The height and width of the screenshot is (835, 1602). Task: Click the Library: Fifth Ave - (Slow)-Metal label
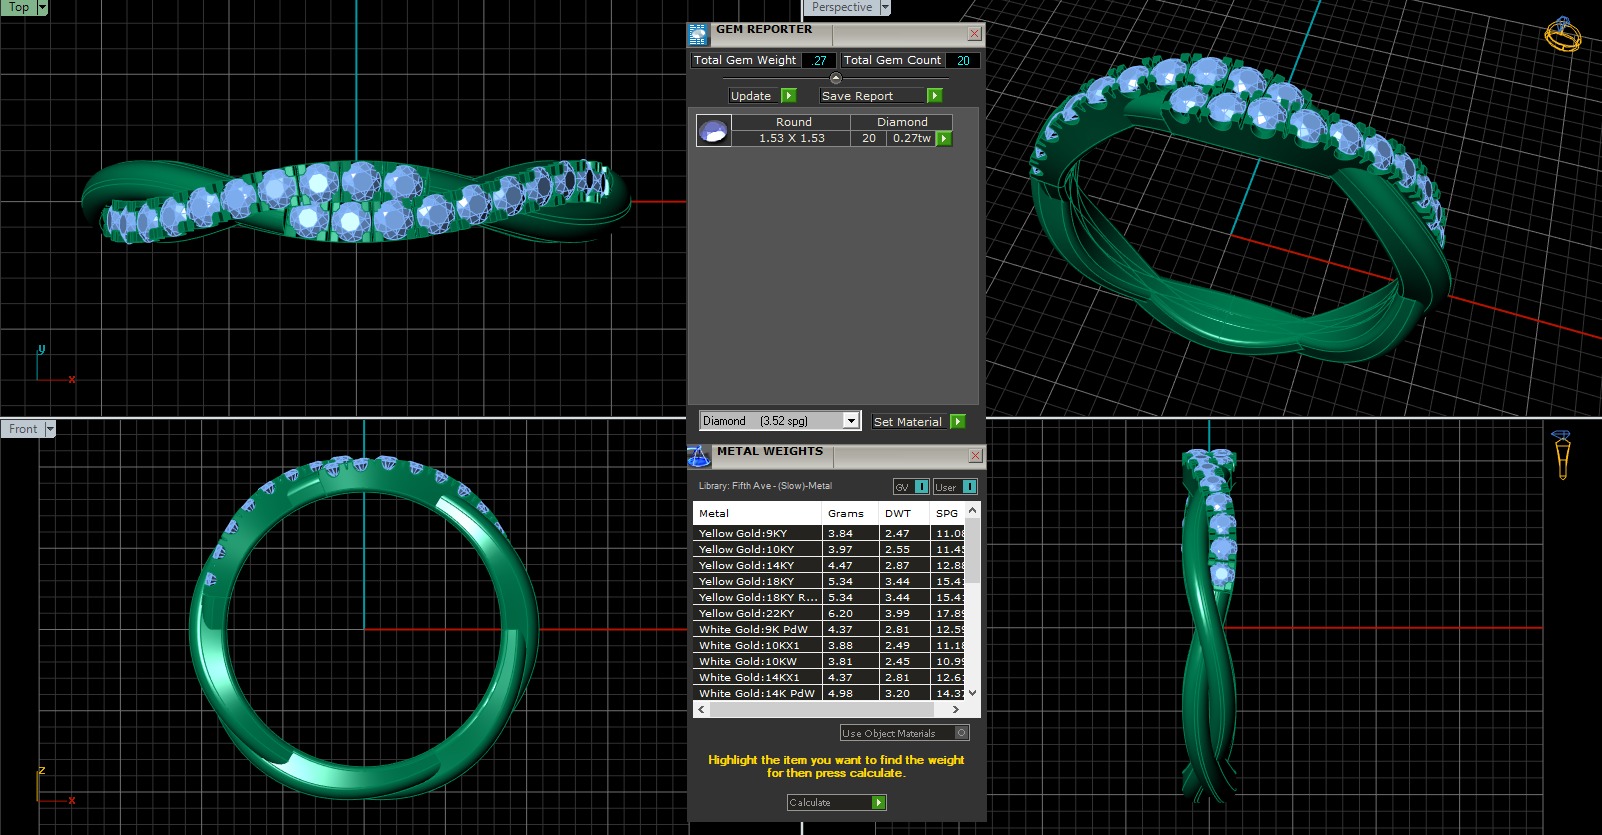tap(765, 486)
